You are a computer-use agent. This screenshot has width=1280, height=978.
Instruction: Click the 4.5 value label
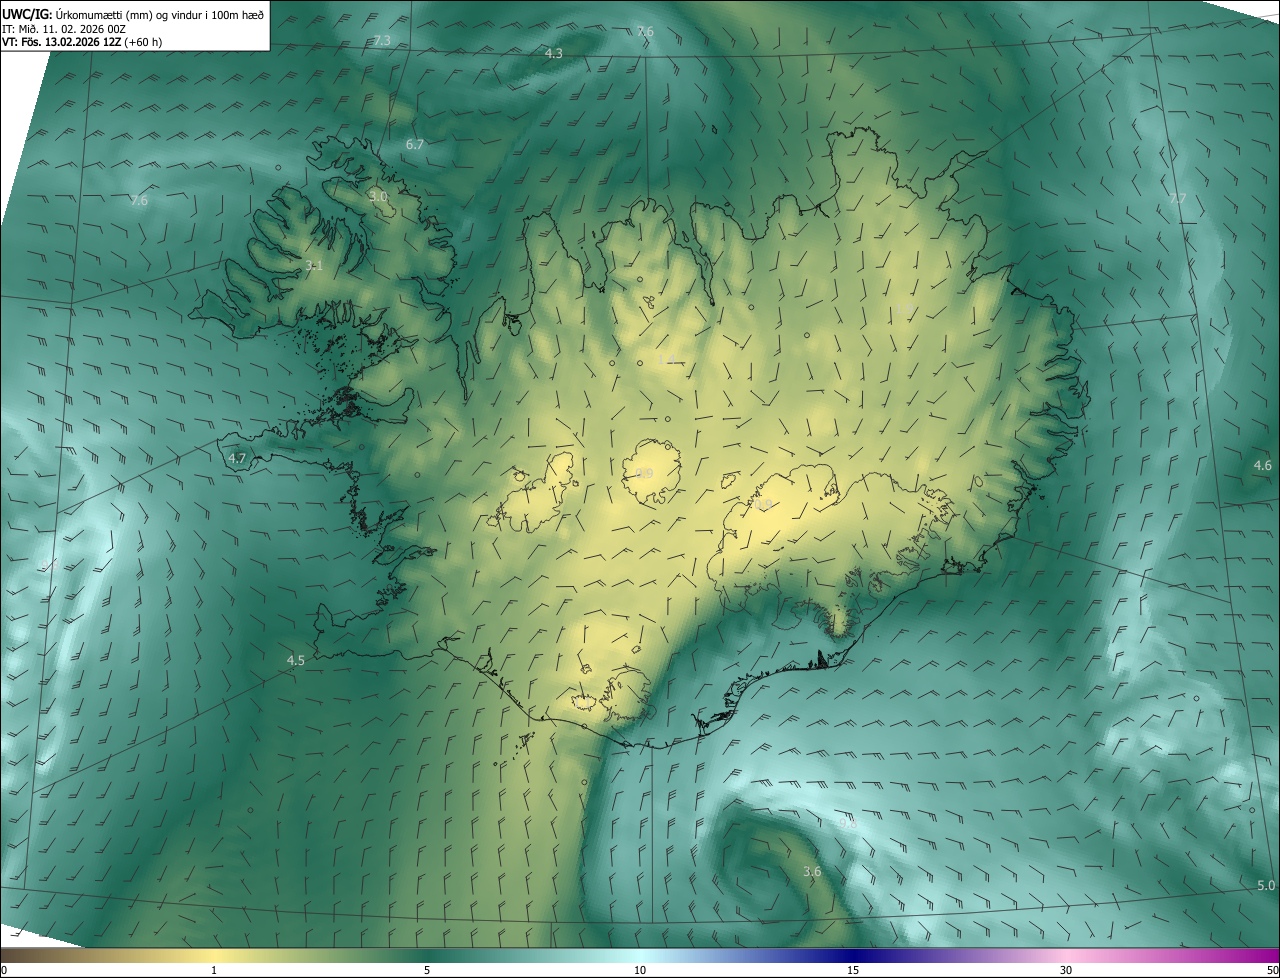coord(296,660)
